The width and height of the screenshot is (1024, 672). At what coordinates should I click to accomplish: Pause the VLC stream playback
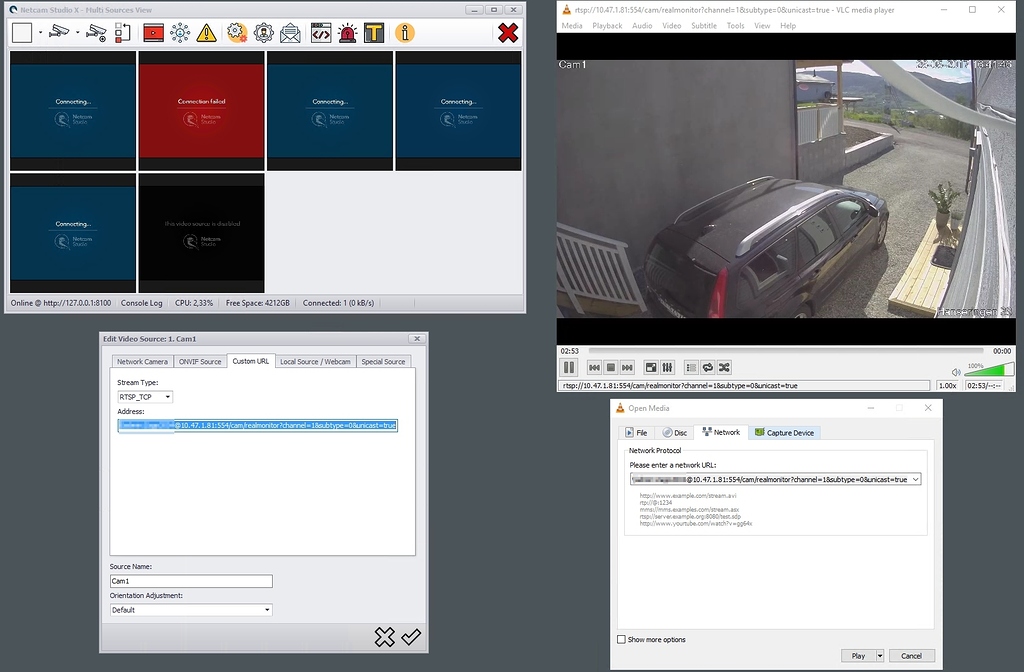(x=569, y=367)
